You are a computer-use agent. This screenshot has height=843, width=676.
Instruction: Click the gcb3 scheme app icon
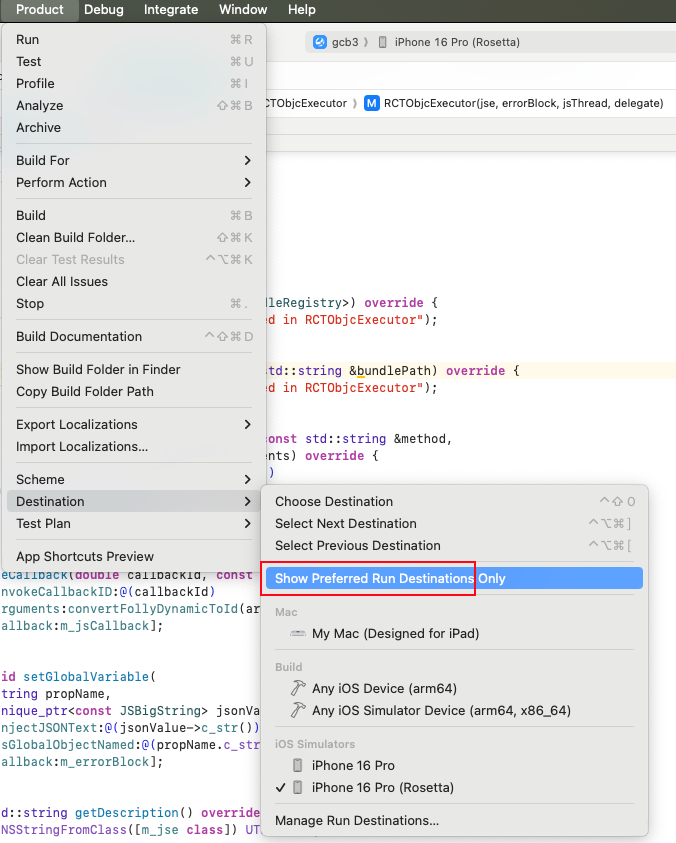tap(320, 42)
